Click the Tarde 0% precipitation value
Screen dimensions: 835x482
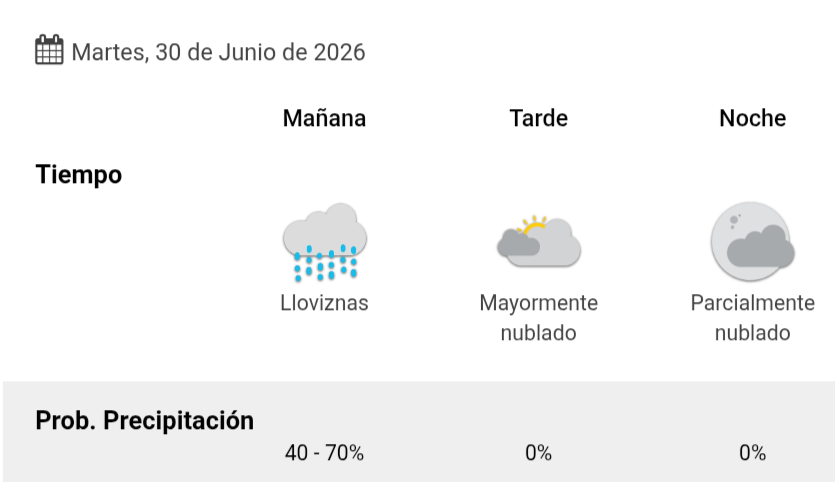pos(538,453)
